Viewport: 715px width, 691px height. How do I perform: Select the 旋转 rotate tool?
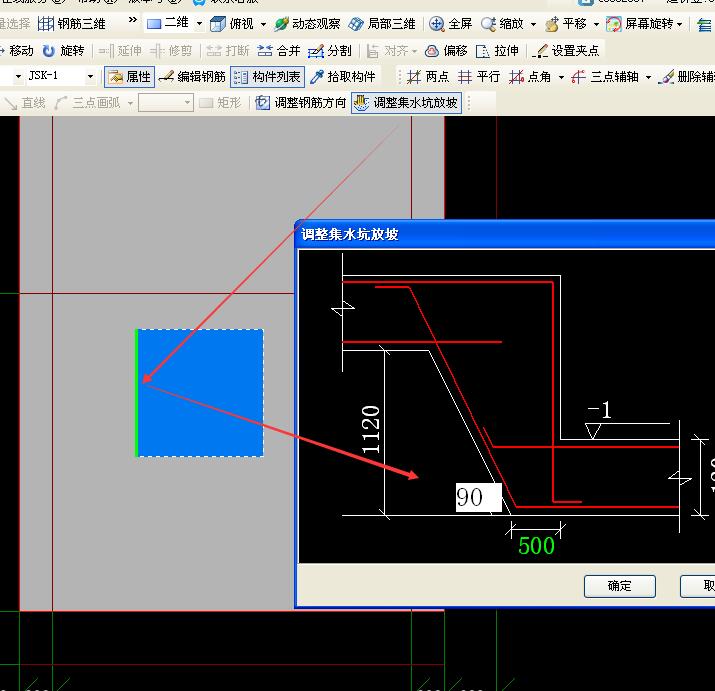[63, 51]
